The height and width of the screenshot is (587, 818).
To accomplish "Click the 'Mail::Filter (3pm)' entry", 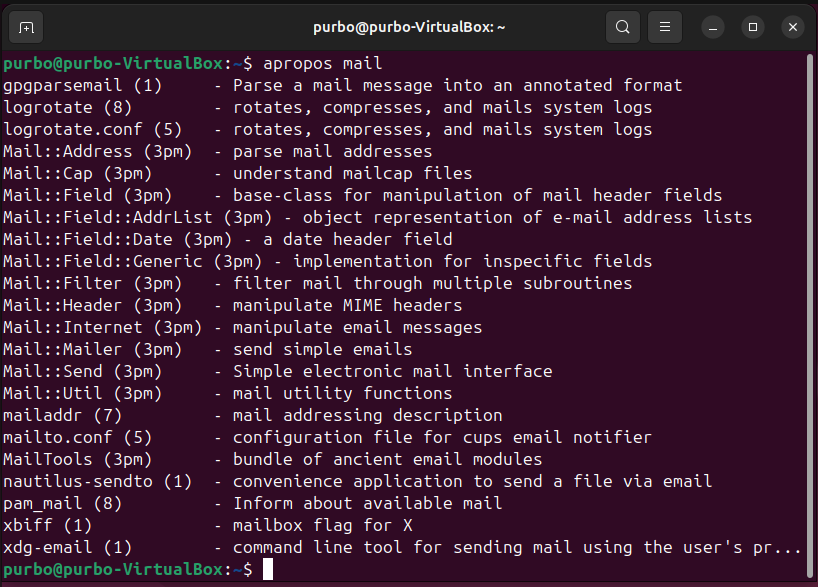I will pyautogui.click(x=92, y=283).
